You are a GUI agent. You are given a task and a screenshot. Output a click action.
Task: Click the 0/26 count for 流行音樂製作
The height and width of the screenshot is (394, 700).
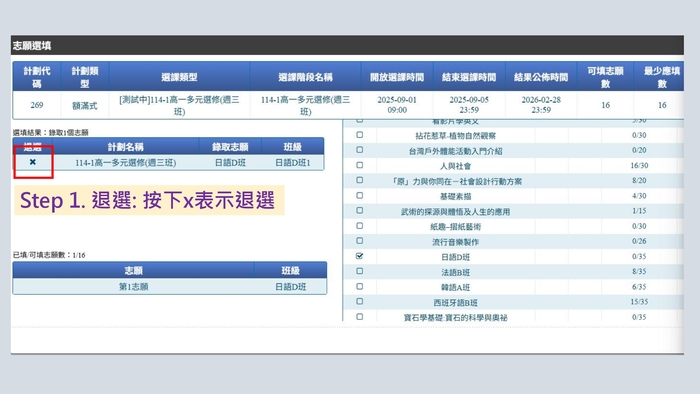[x=639, y=241]
